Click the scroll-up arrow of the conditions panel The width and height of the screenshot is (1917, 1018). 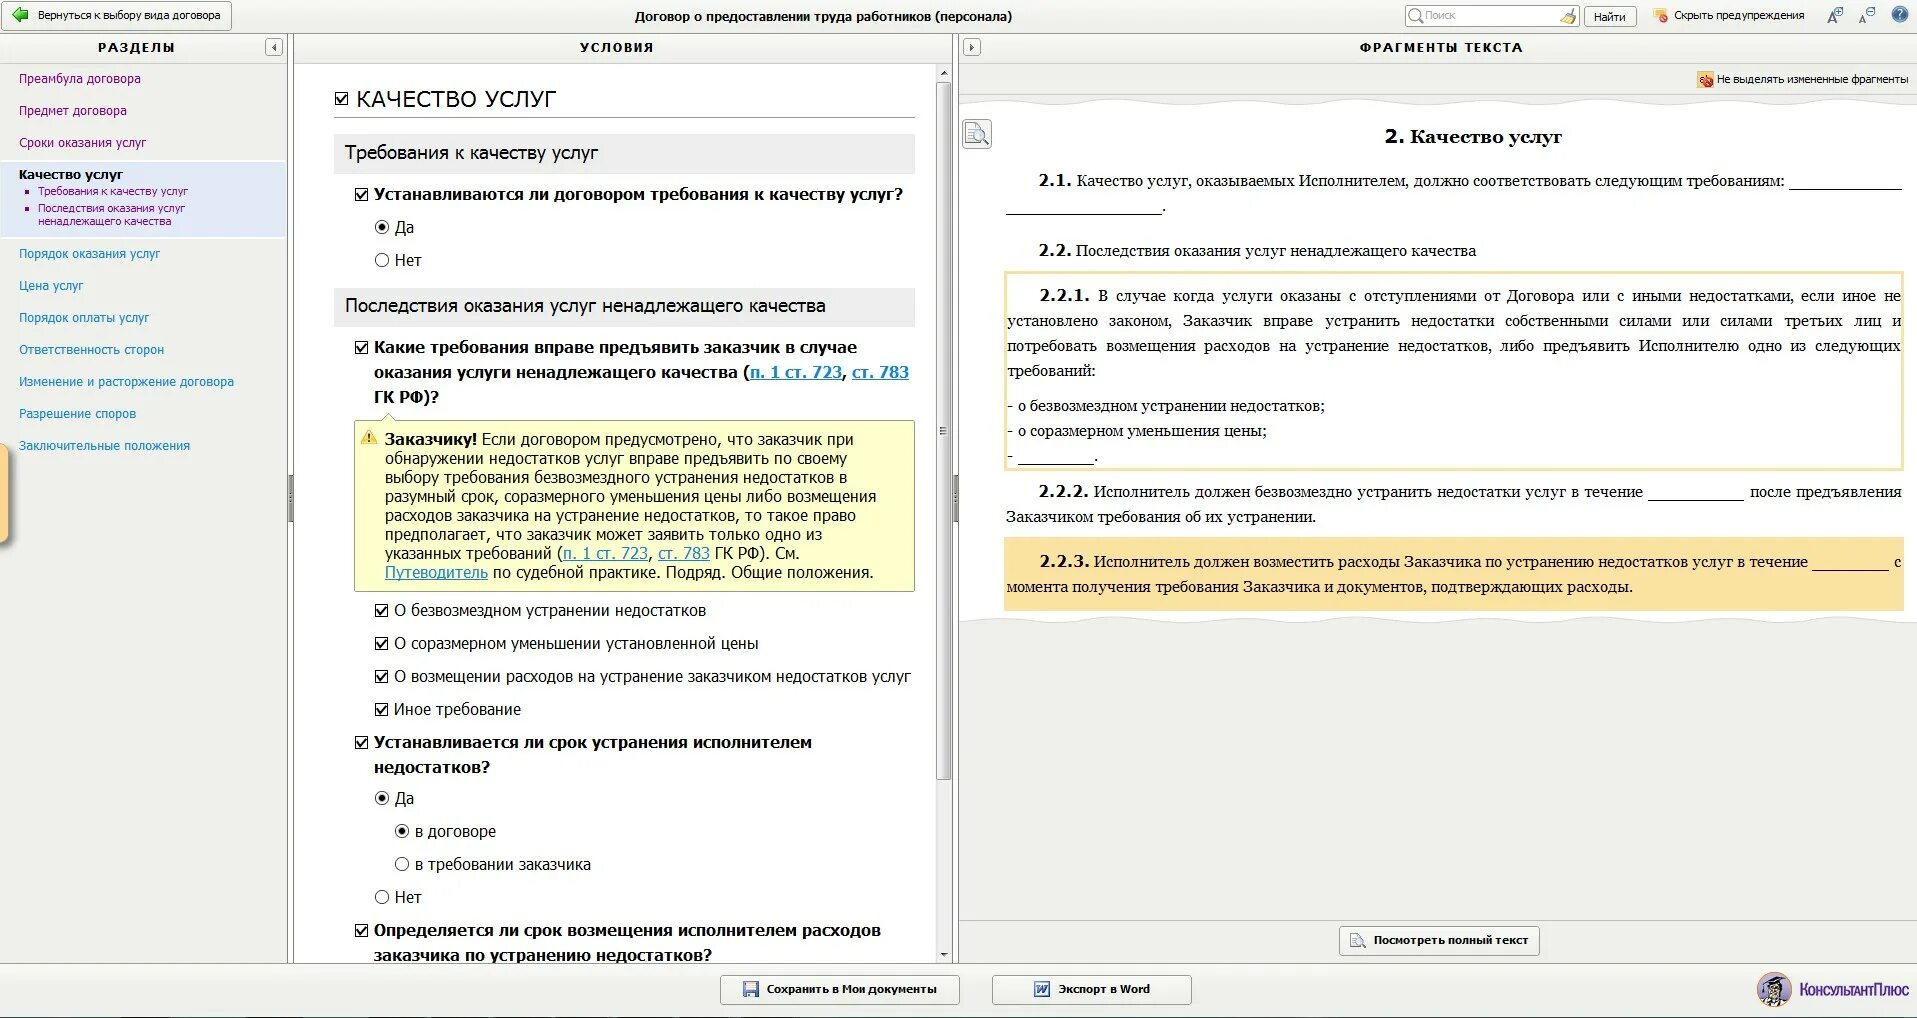(943, 73)
